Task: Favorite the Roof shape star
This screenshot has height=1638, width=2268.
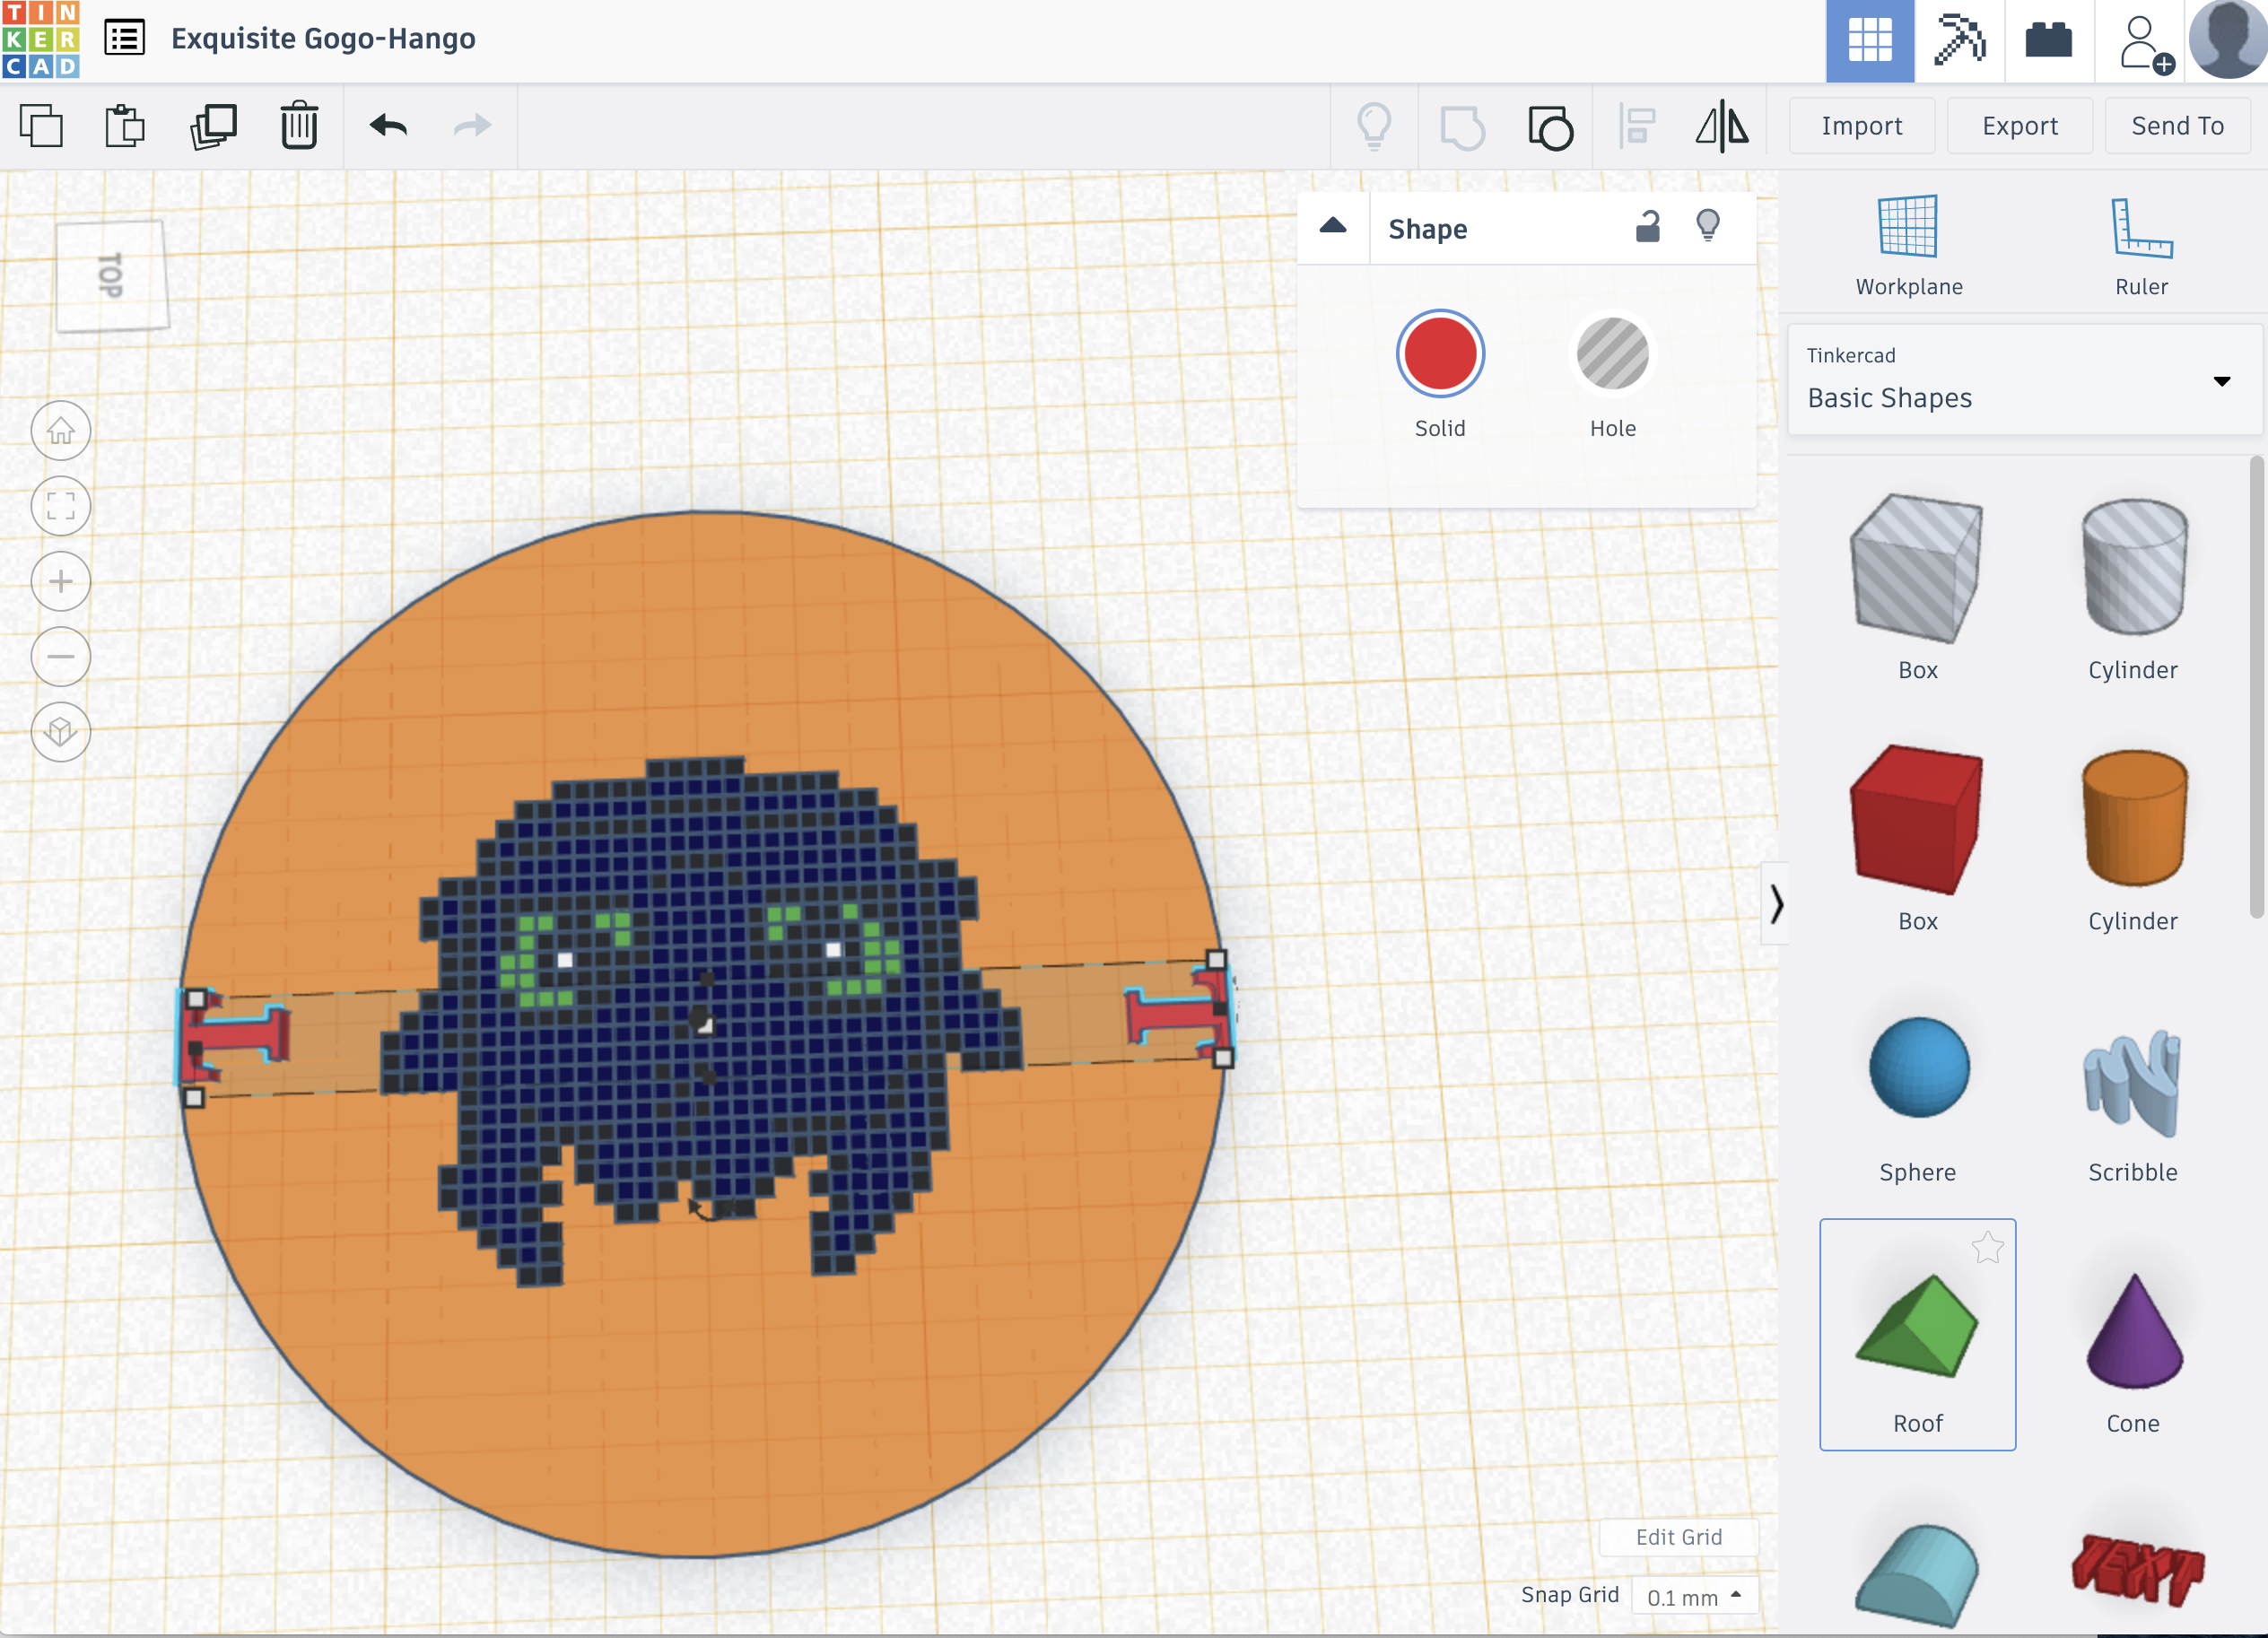Action: [x=1987, y=1247]
